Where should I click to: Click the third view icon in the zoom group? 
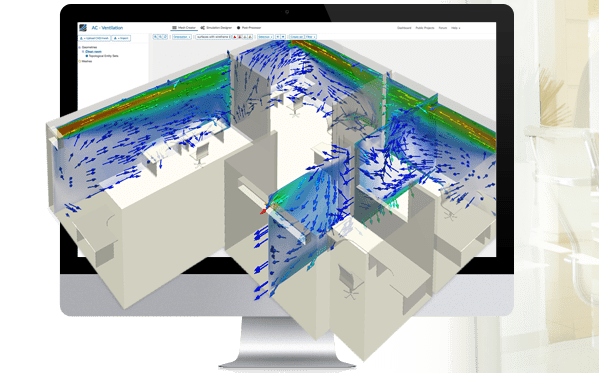(x=165, y=37)
